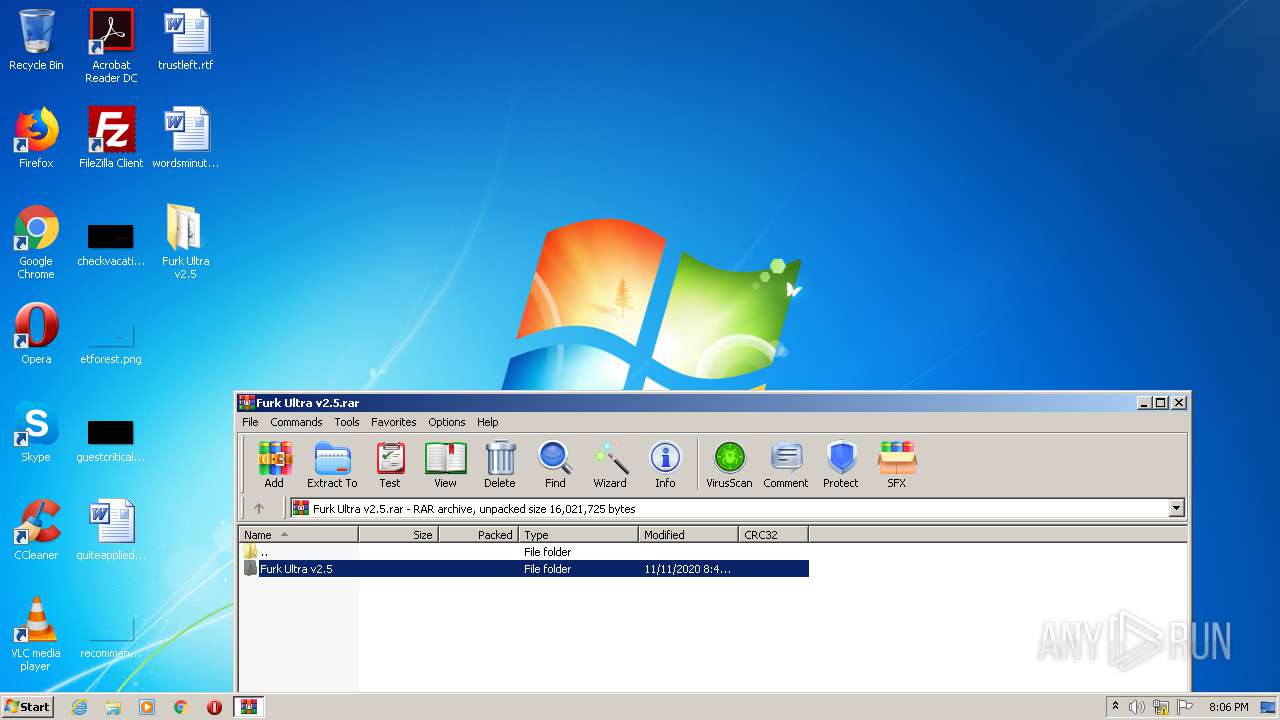Open Internet Explorer from the taskbar
1280x720 pixels.
tap(79, 707)
